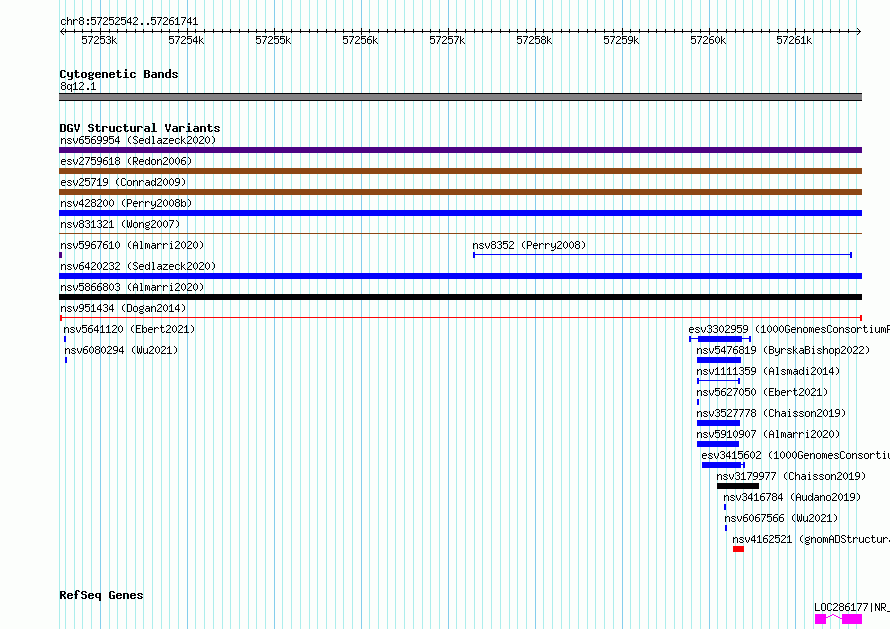Select the black nsv3179977 variant bar

tap(738, 486)
